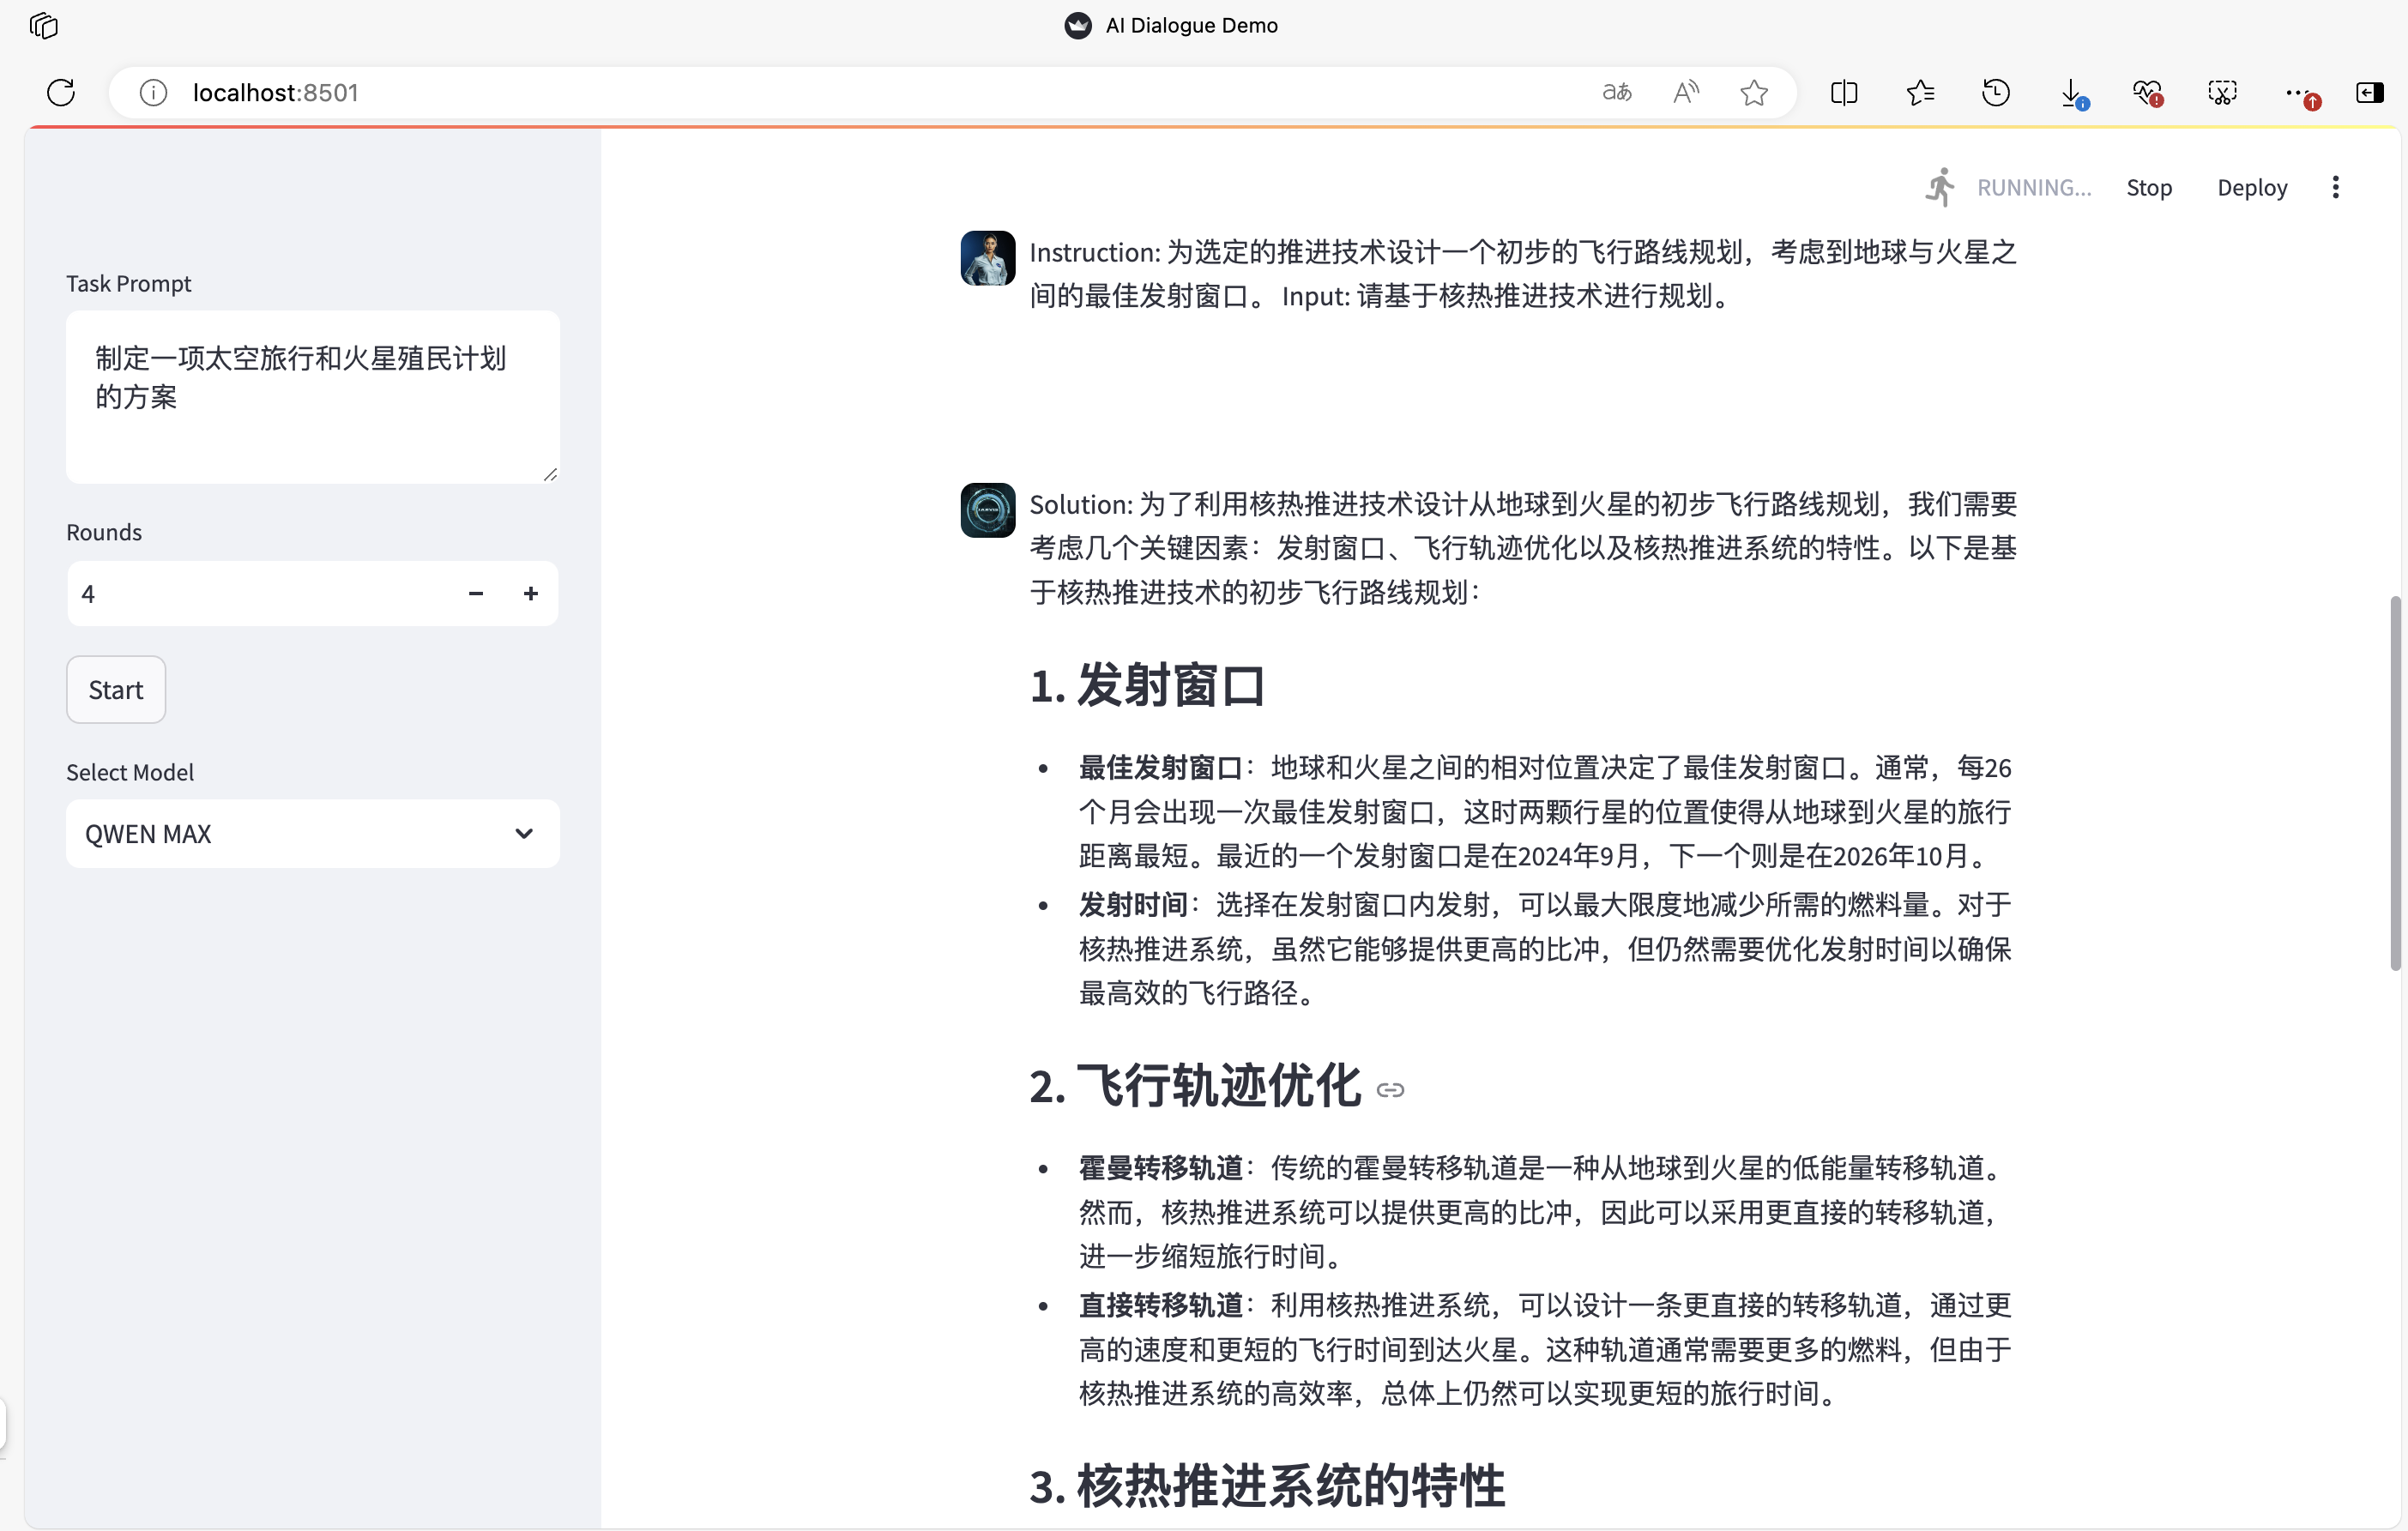Increase Rounds with plus button
The image size is (2408, 1531).
click(531, 594)
